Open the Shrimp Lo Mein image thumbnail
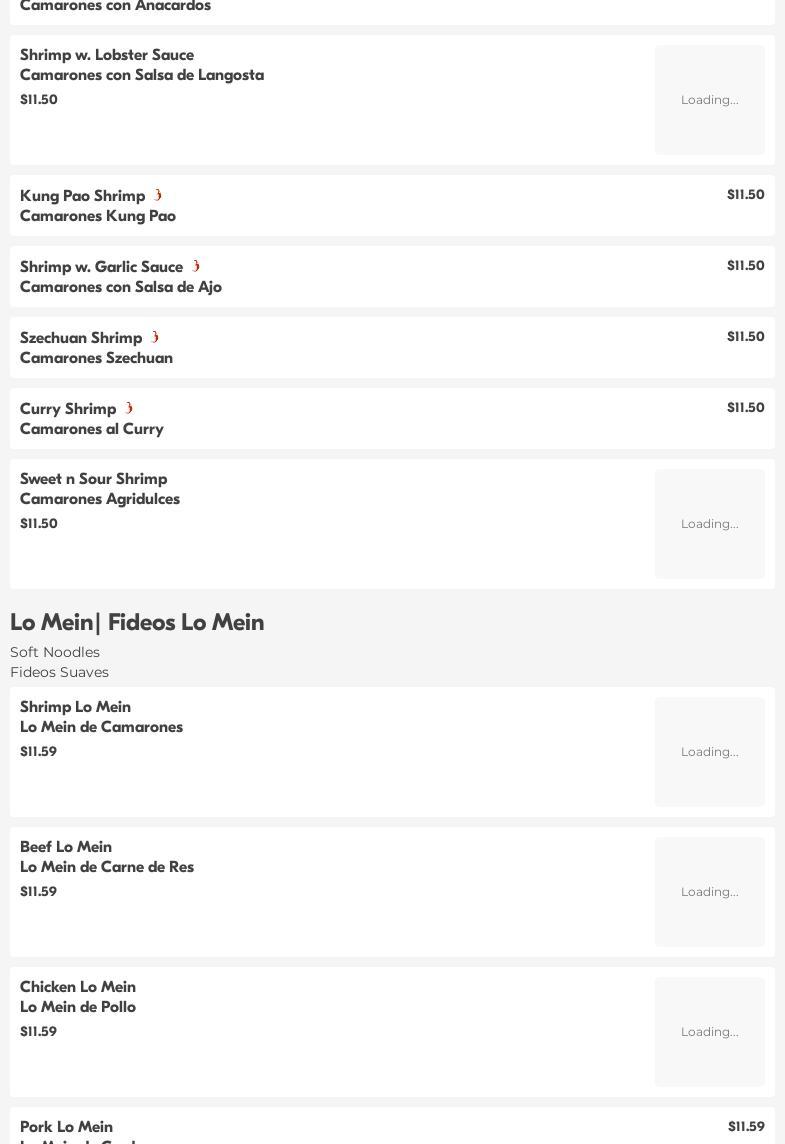The width and height of the screenshot is (785, 1144). pyautogui.click(x=709, y=752)
